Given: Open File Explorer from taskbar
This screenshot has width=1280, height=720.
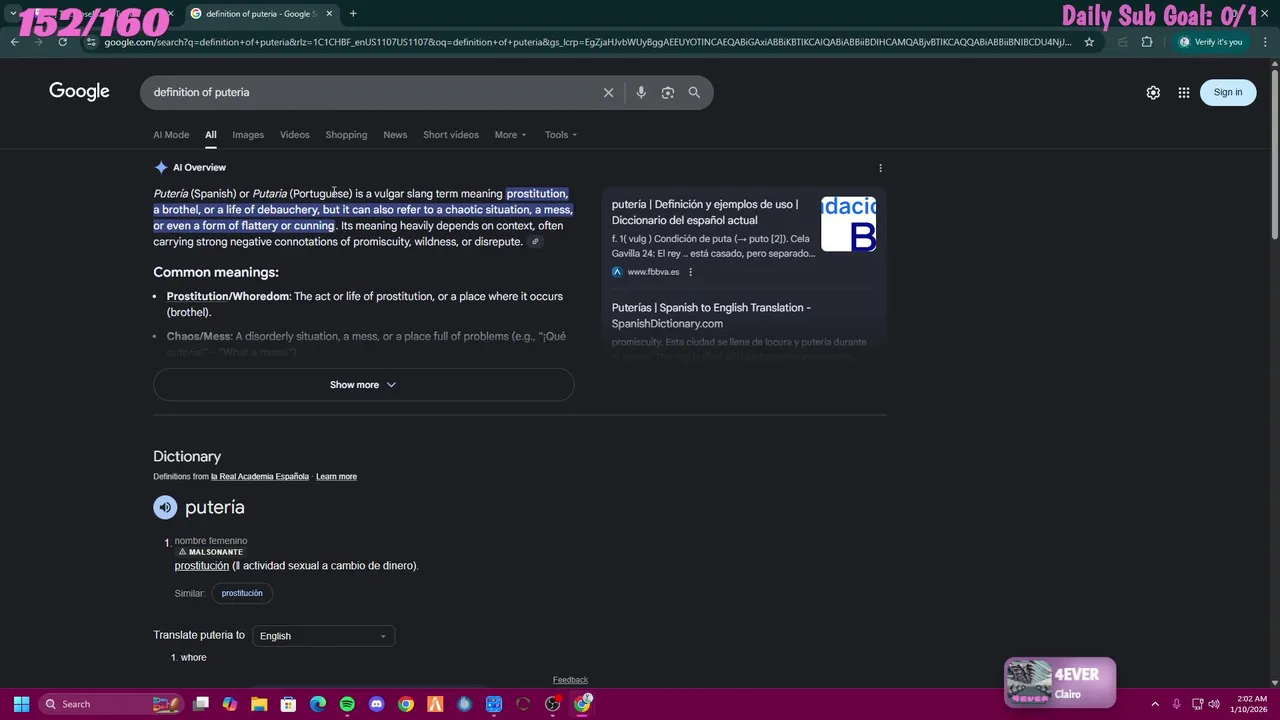Looking at the screenshot, I should (259, 704).
